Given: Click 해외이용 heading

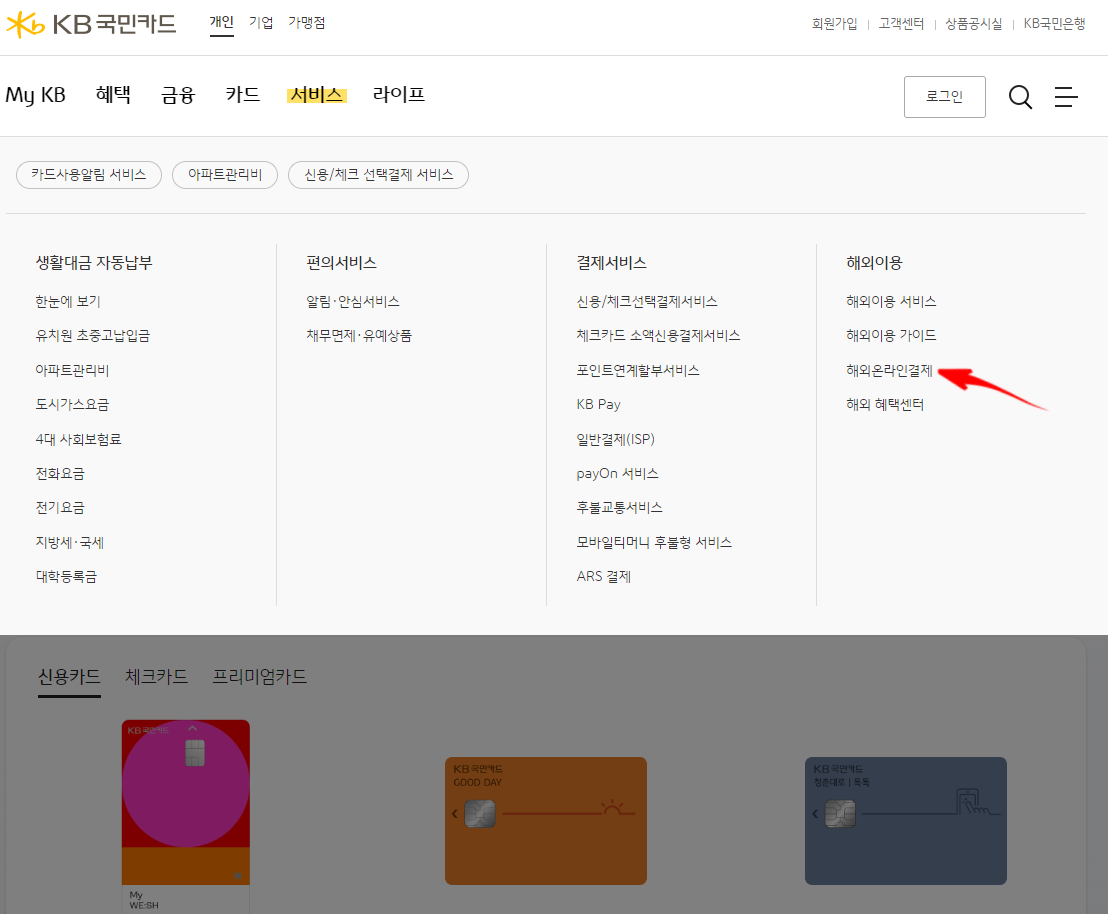Looking at the screenshot, I should coord(874,263).
